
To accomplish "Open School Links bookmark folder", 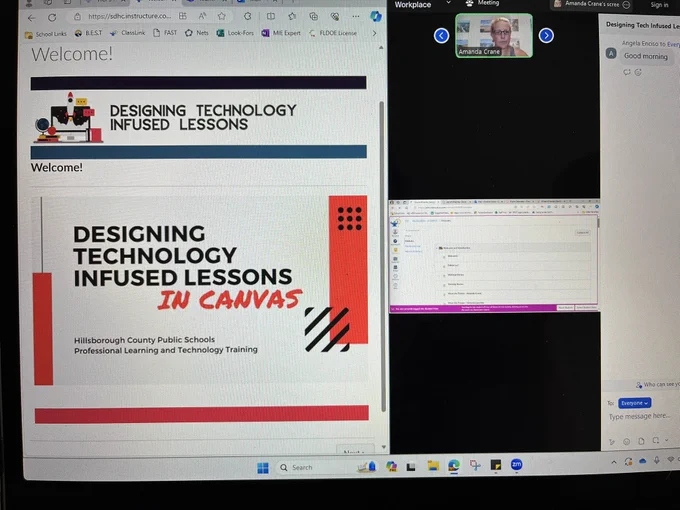I will tap(46, 34).
